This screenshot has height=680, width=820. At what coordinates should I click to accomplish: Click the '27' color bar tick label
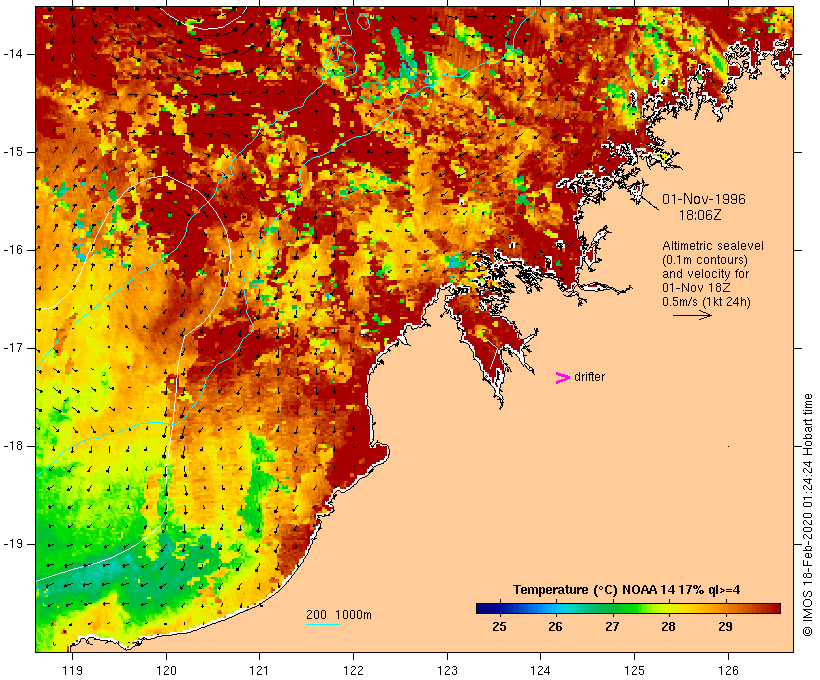(x=612, y=627)
